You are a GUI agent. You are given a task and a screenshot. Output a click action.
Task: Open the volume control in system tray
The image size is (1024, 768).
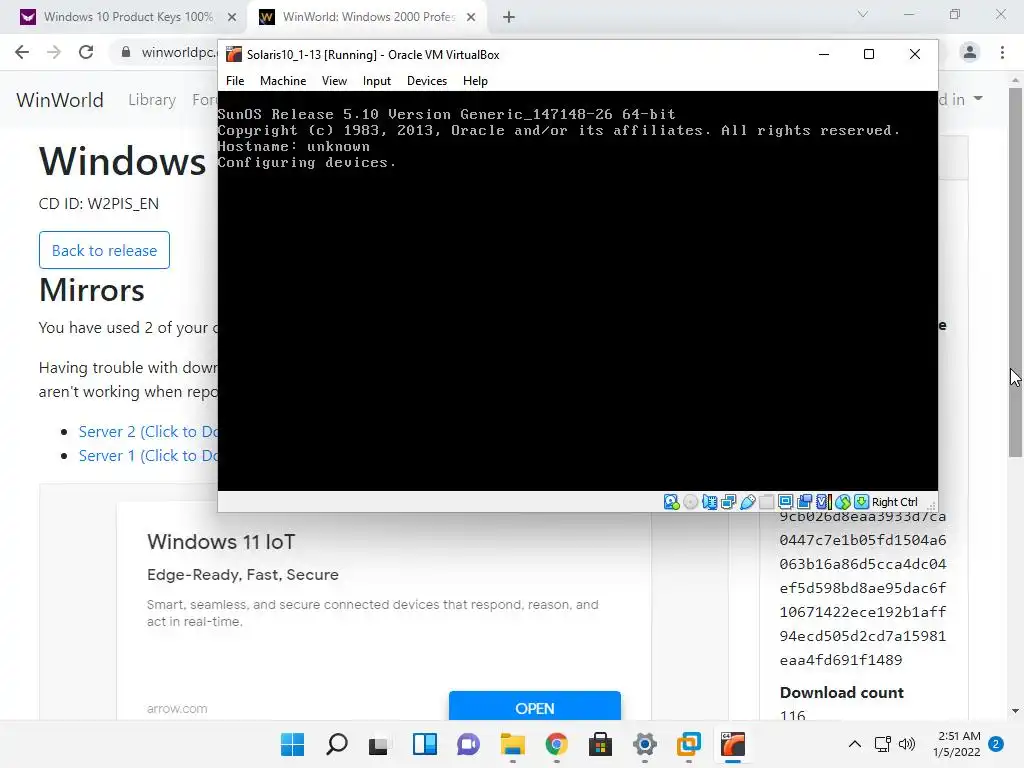click(x=907, y=744)
